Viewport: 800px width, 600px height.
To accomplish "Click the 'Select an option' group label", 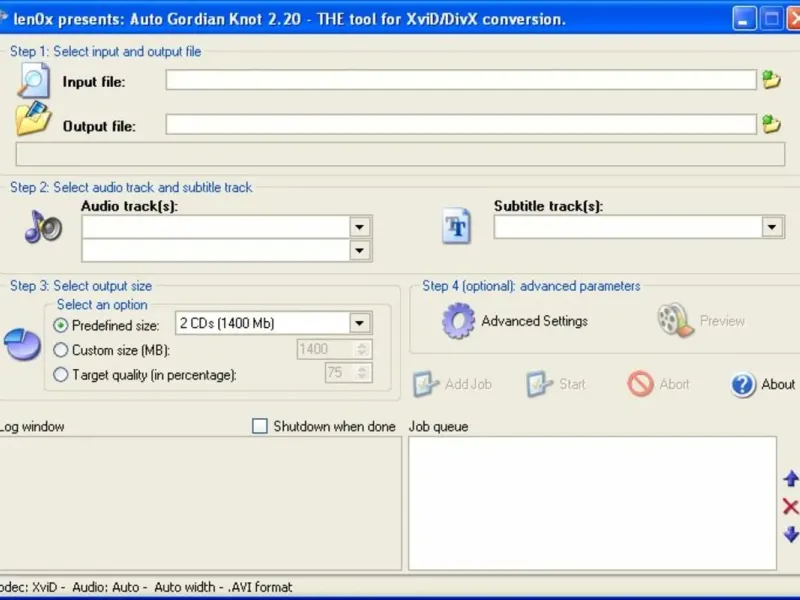I will 102,305.
